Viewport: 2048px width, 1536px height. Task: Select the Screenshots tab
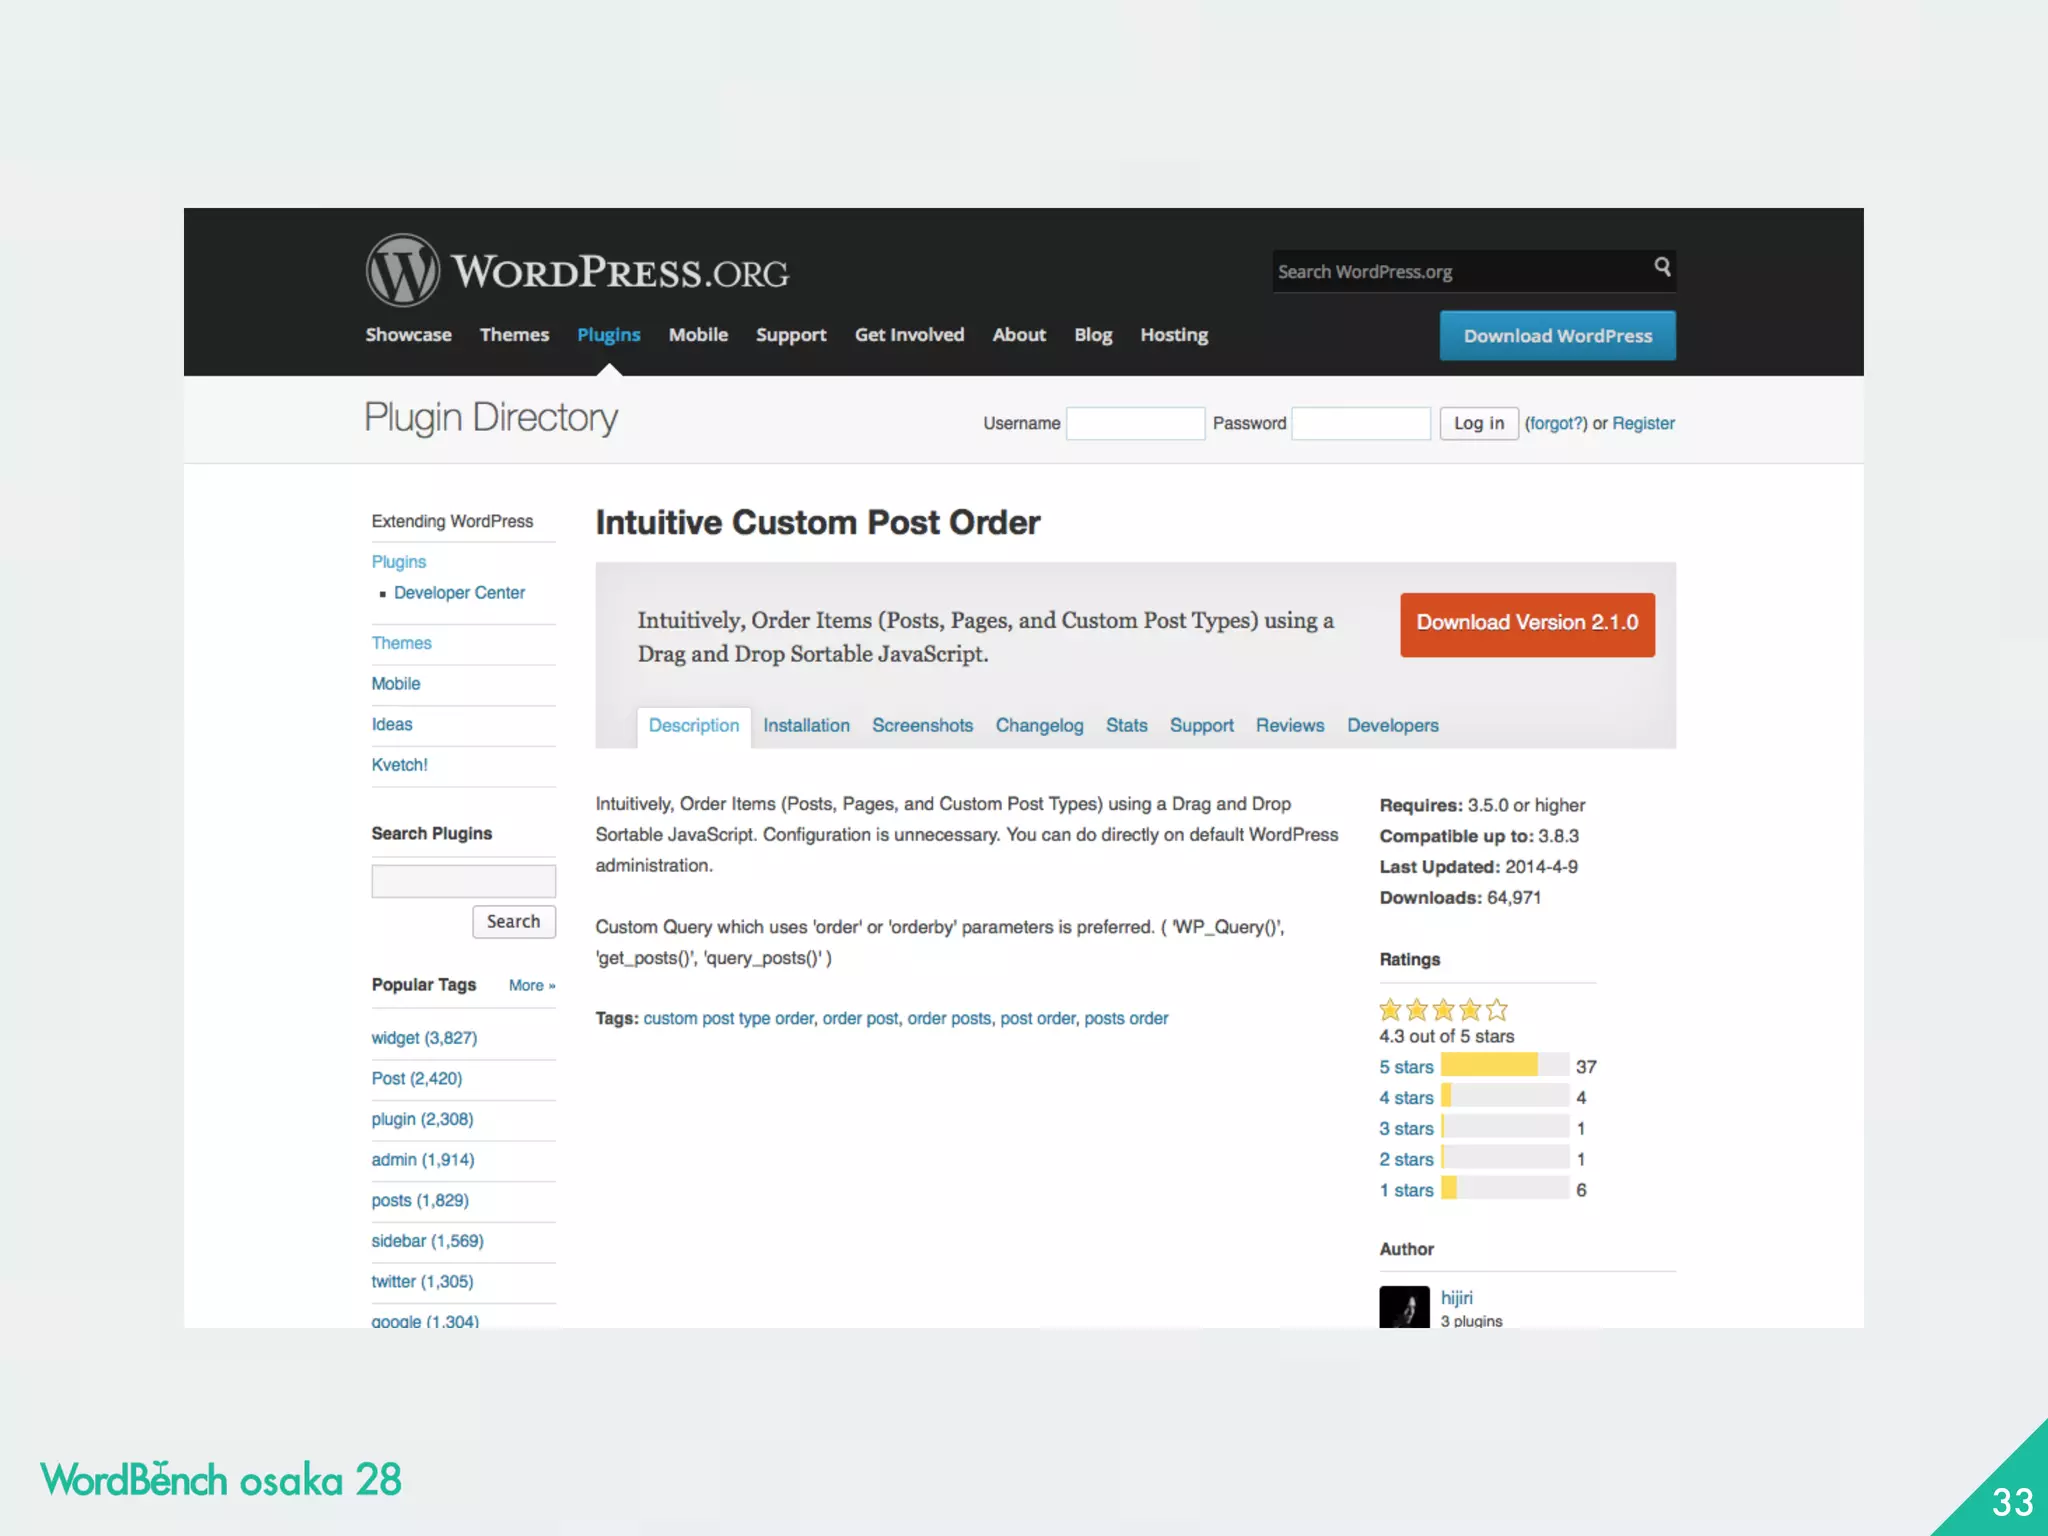tap(922, 725)
